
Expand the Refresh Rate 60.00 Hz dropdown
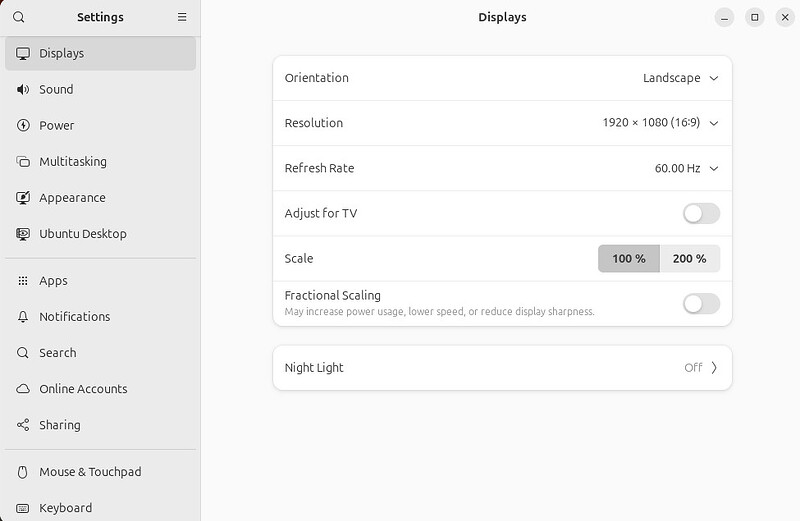(686, 168)
